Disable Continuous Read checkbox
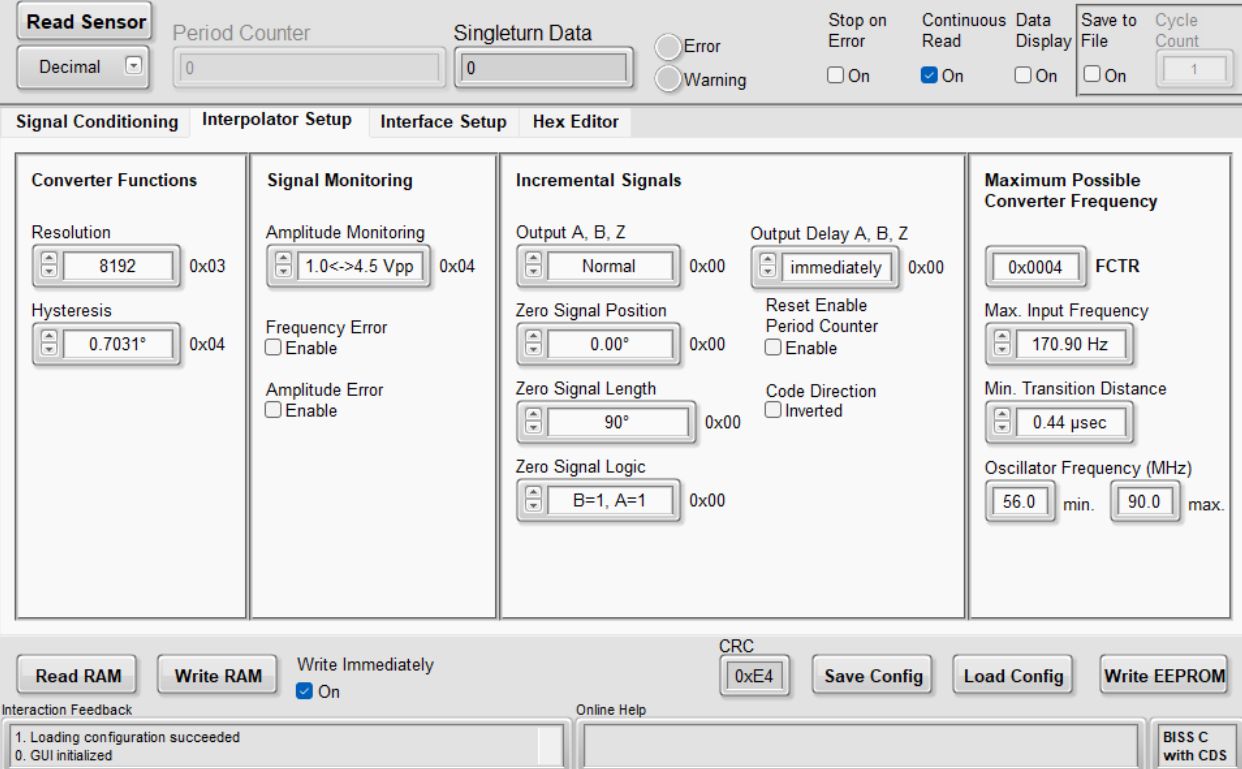 [930, 76]
